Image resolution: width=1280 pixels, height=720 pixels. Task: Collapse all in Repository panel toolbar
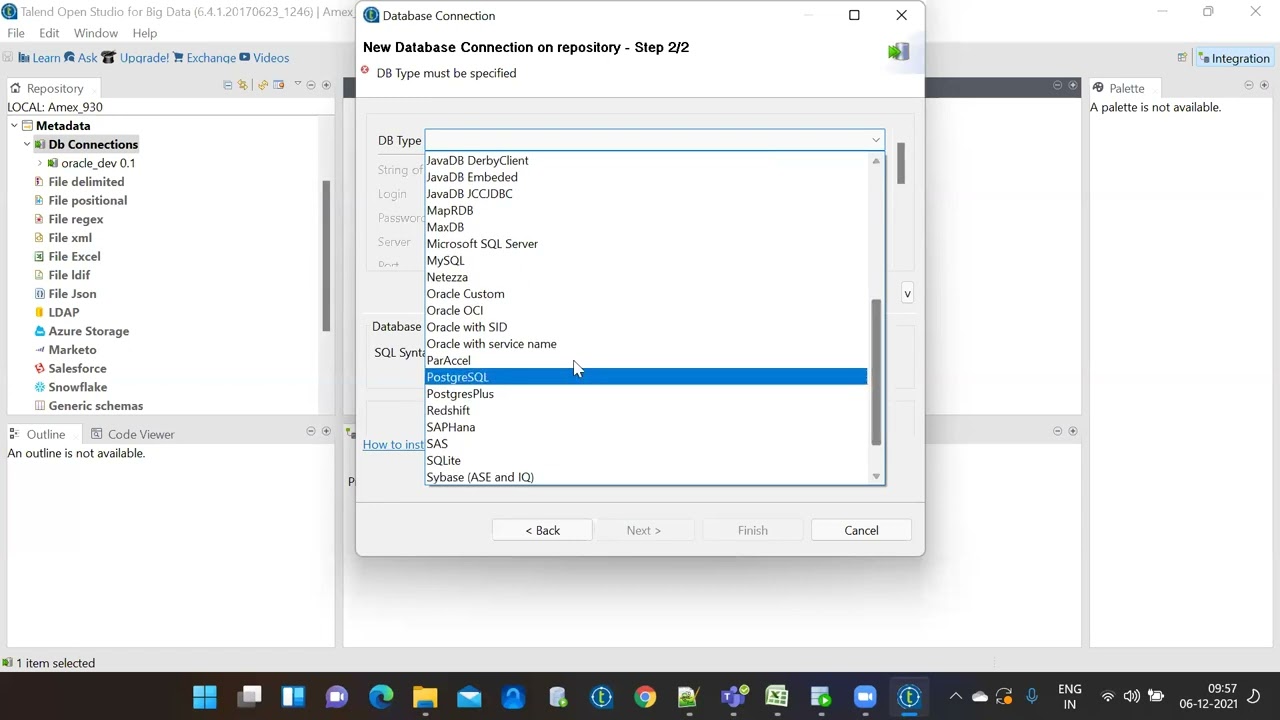pos(228,85)
